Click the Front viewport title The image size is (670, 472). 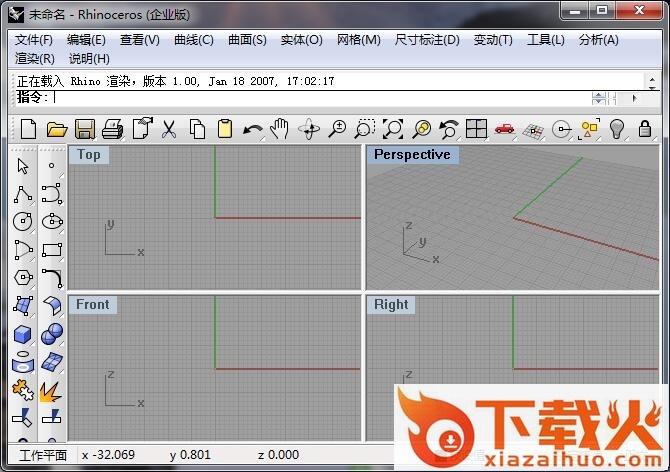tap(93, 305)
